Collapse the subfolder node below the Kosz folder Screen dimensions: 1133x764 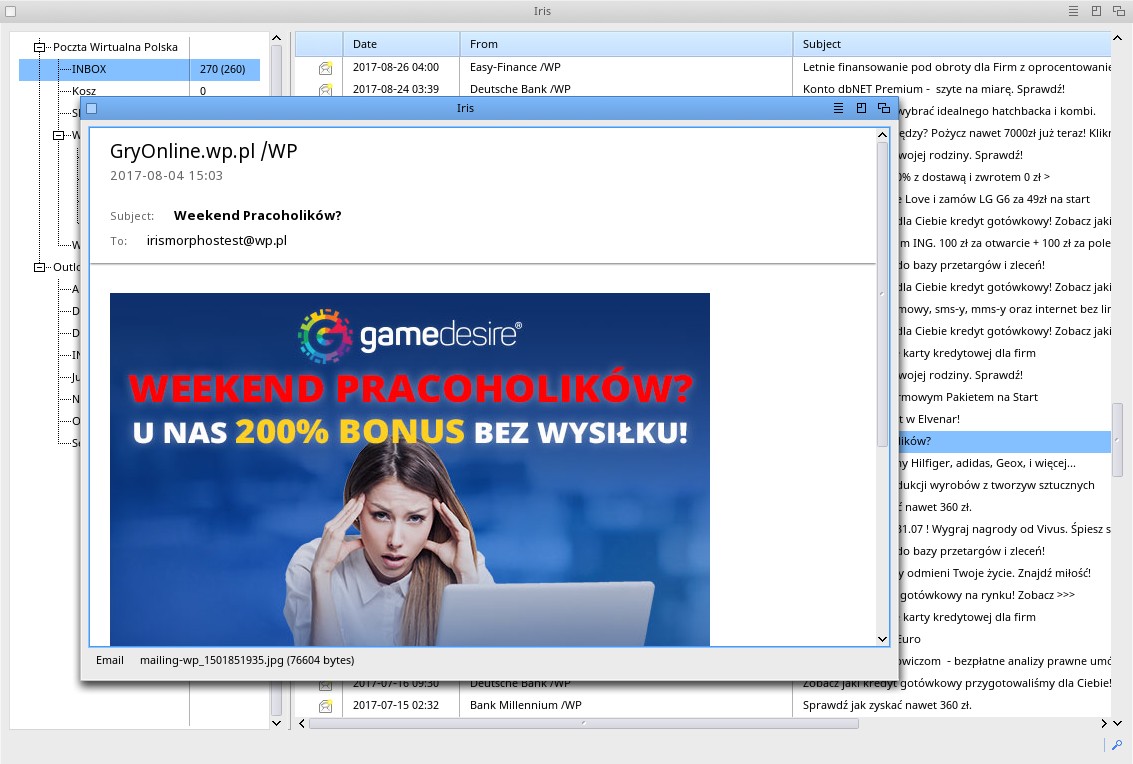tap(59, 135)
